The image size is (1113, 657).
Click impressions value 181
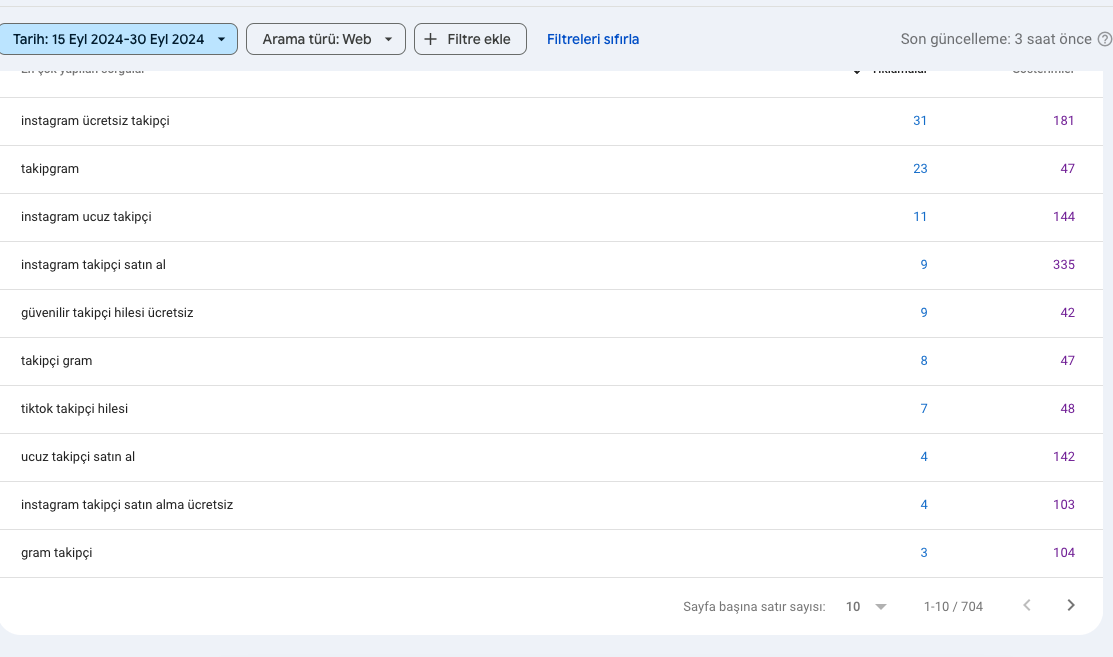pyautogui.click(x=1063, y=121)
